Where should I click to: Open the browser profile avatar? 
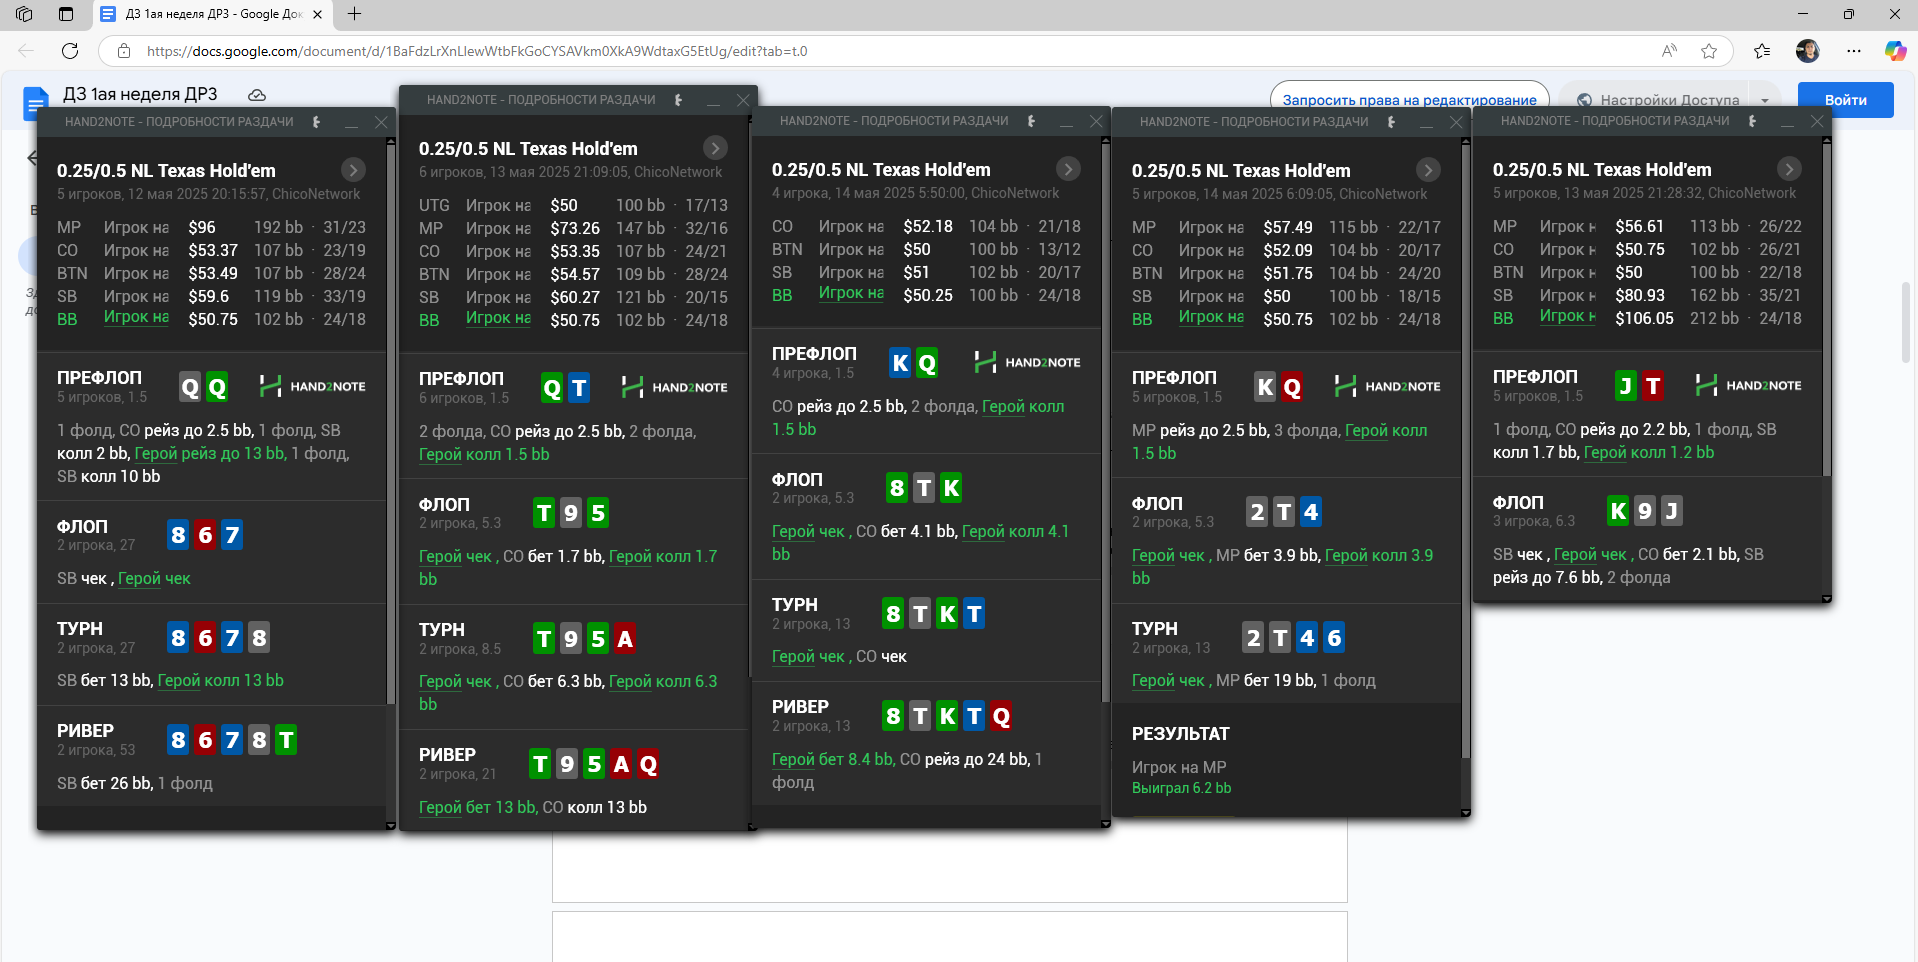coord(1807,51)
